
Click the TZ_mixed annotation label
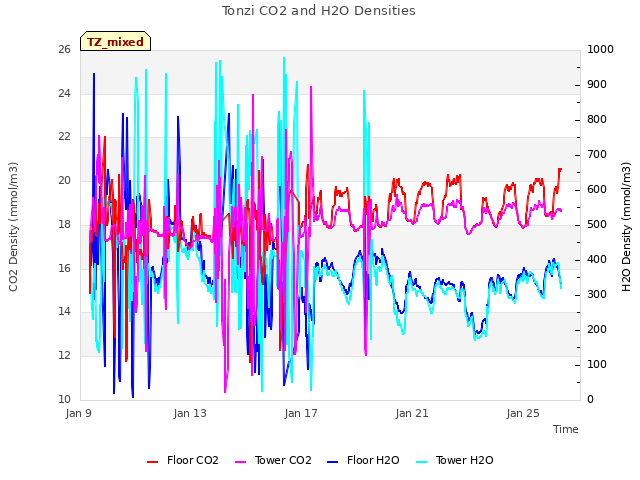[x=116, y=42]
